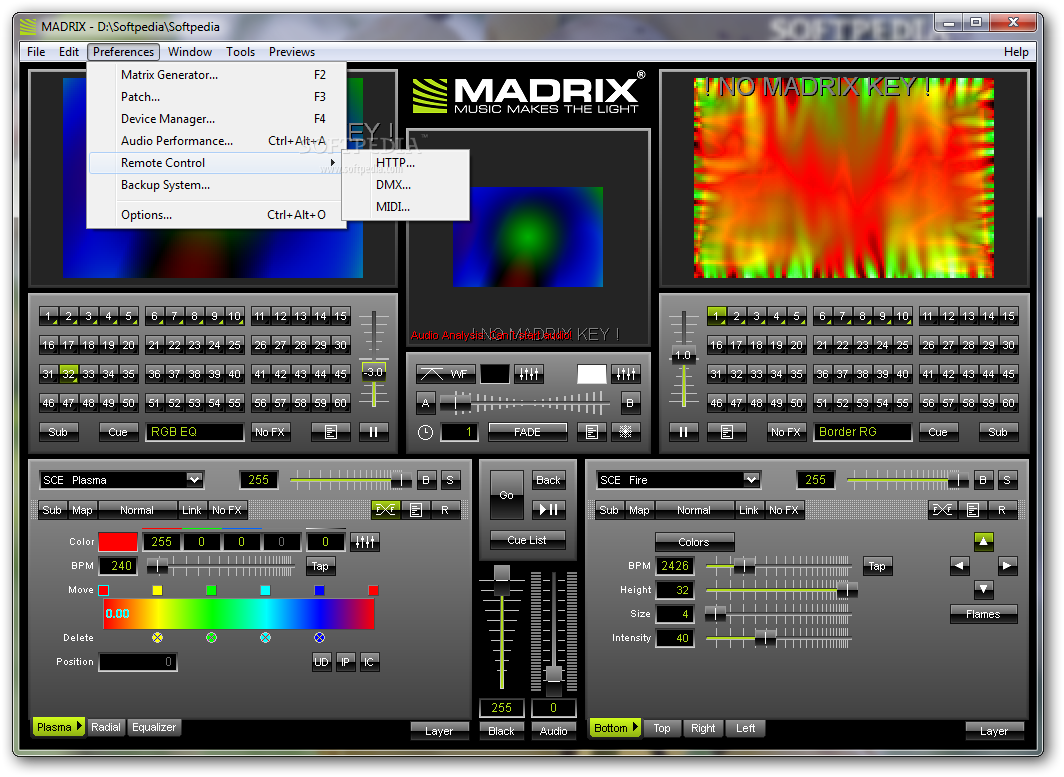1064x777 pixels.
Task: Click the Go button
Action: [506, 495]
